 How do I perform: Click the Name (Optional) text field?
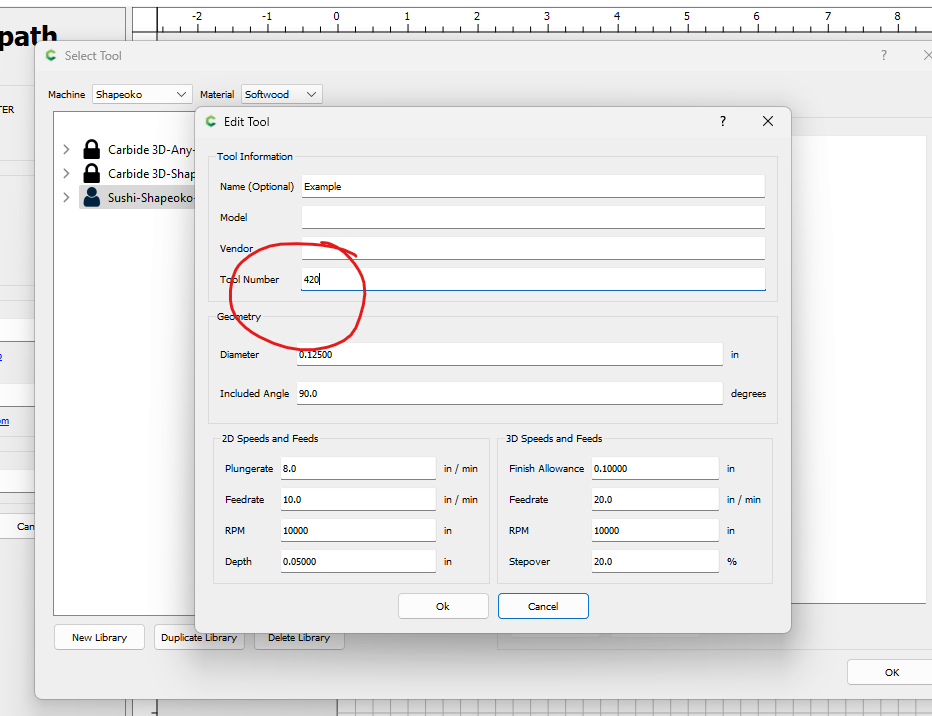tap(532, 186)
